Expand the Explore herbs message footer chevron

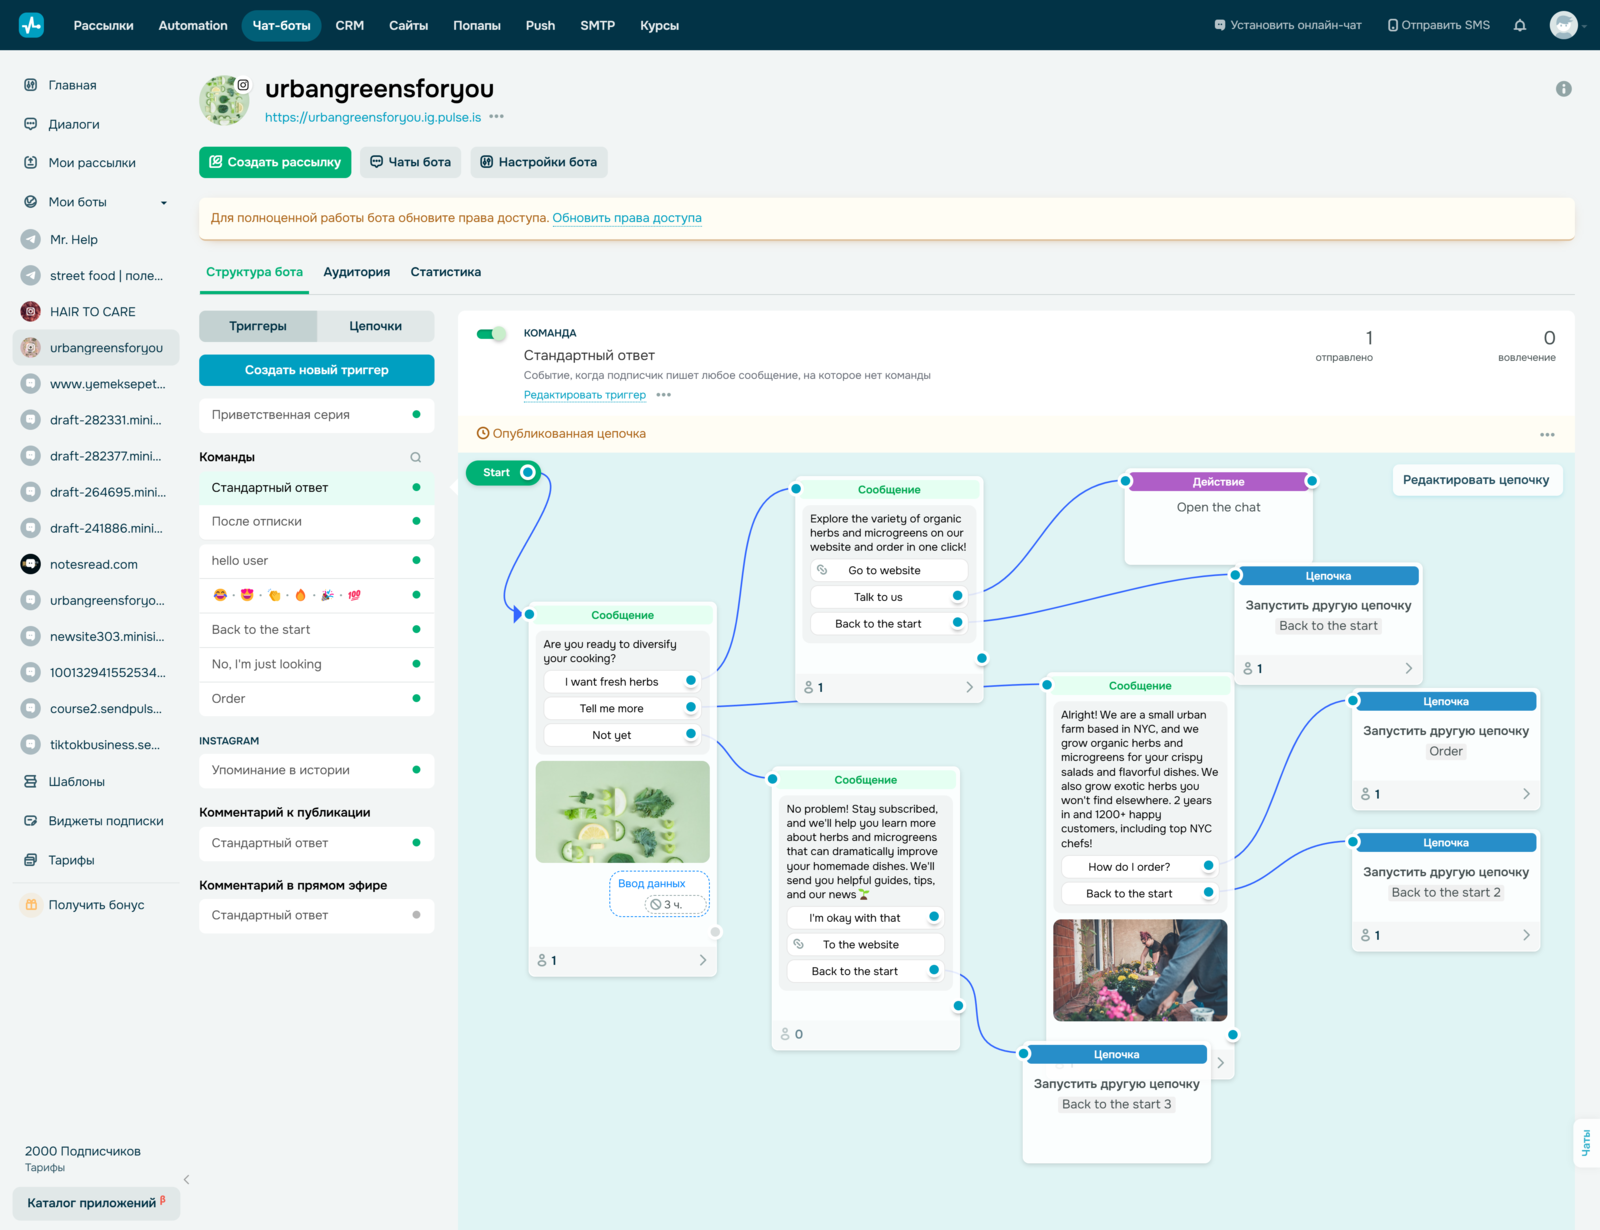pos(969,687)
